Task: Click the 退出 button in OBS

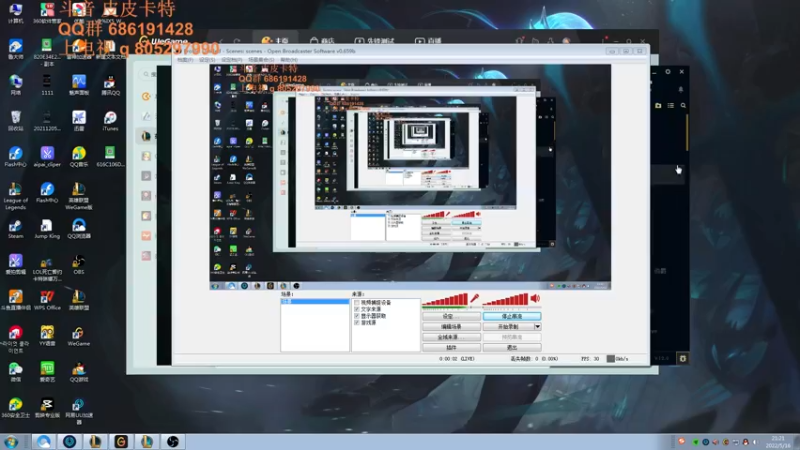Action: tap(512, 347)
